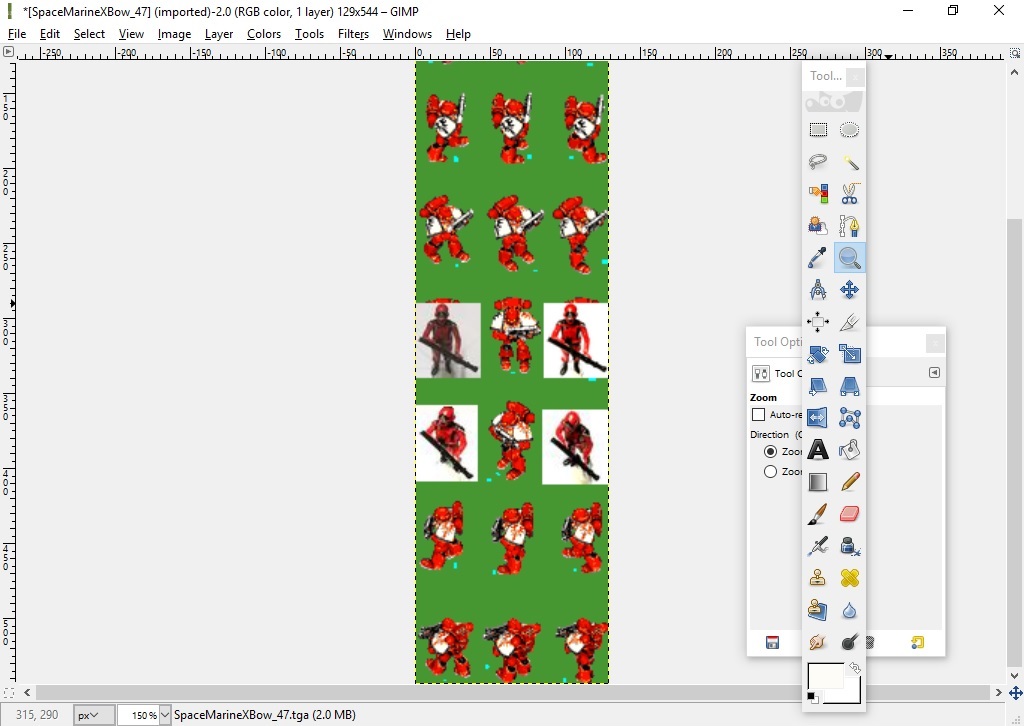Open the Layer menu
The height and width of the screenshot is (726, 1024).
219,34
